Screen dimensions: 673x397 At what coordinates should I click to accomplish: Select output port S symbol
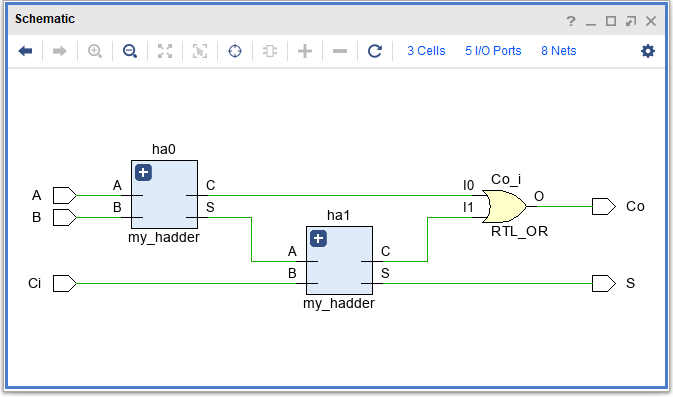pos(603,284)
